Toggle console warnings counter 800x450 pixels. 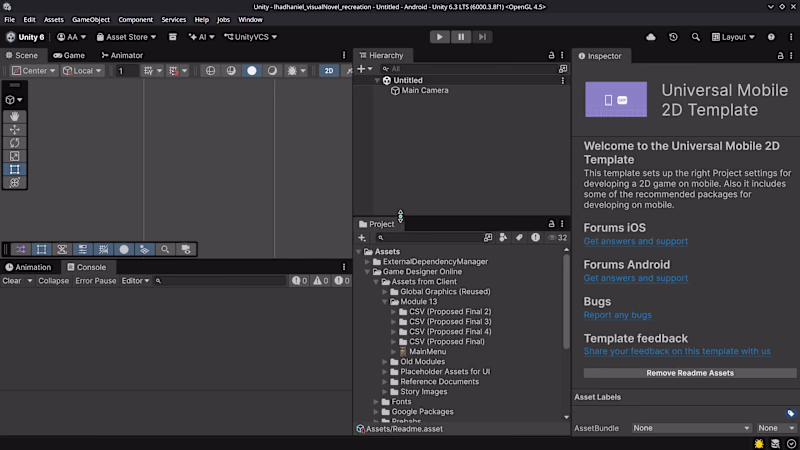pos(320,281)
